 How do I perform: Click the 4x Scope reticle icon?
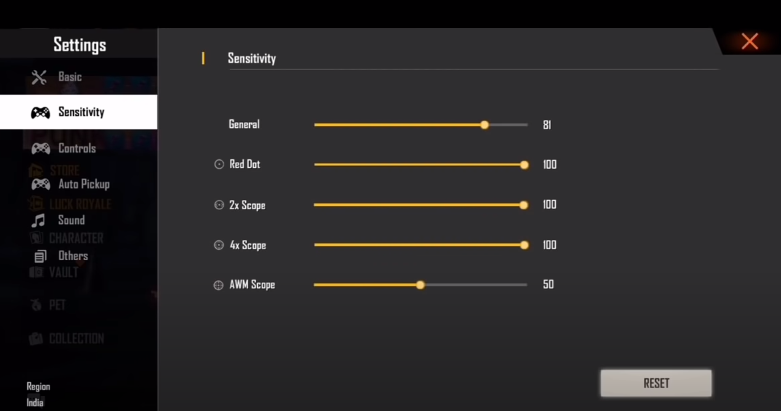[219, 245]
